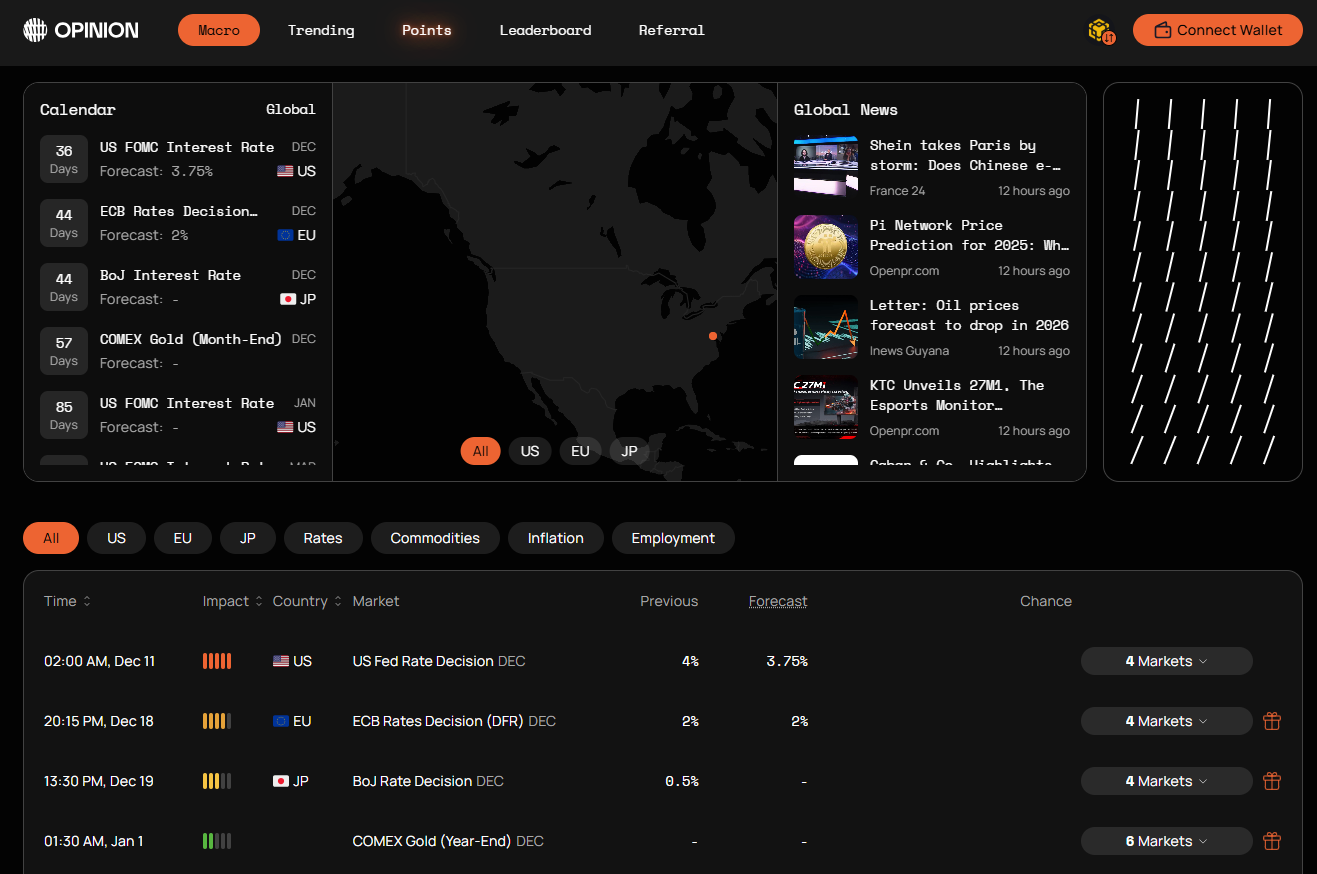The image size is (1317, 874).
Task: Click gift icon on ECB Rates Decision row
Action: [1271, 721]
